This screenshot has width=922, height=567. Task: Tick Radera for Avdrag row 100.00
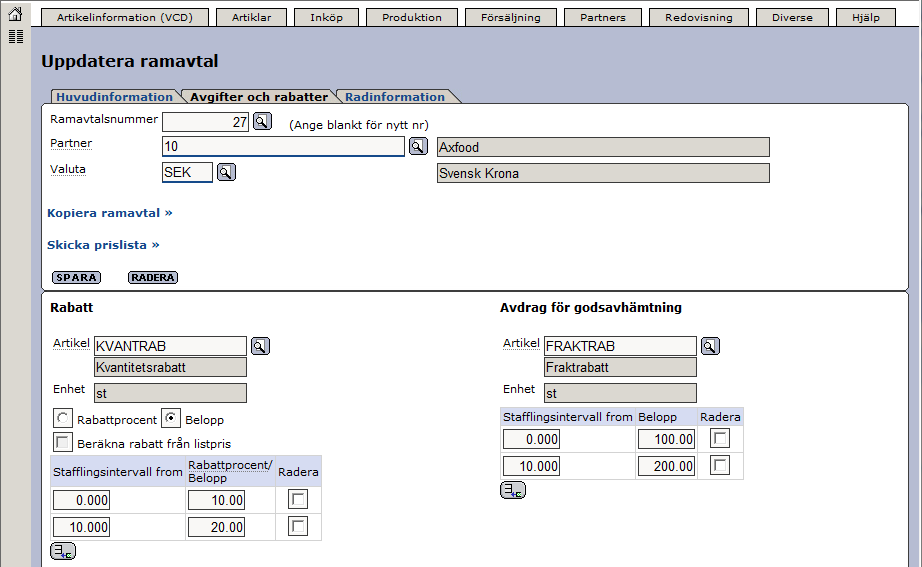point(720,438)
